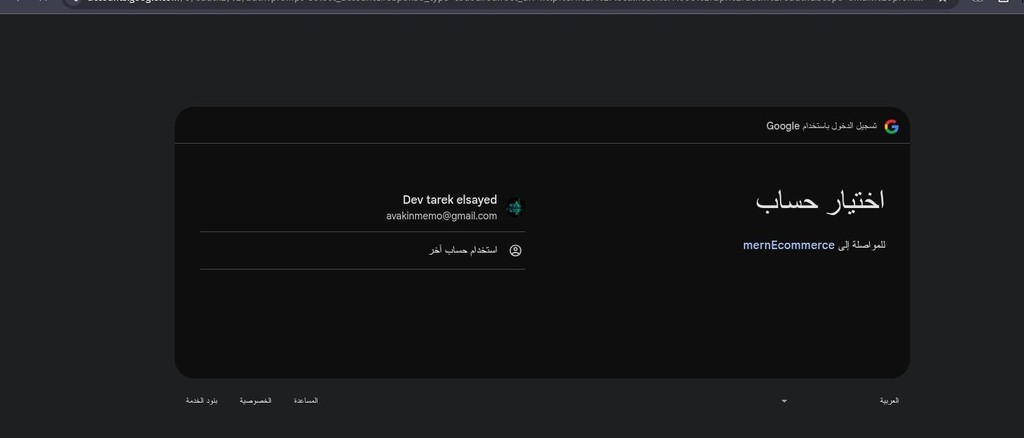
Task: Click 'استخدام حساب آخر' to use another account
Action: click(x=362, y=251)
